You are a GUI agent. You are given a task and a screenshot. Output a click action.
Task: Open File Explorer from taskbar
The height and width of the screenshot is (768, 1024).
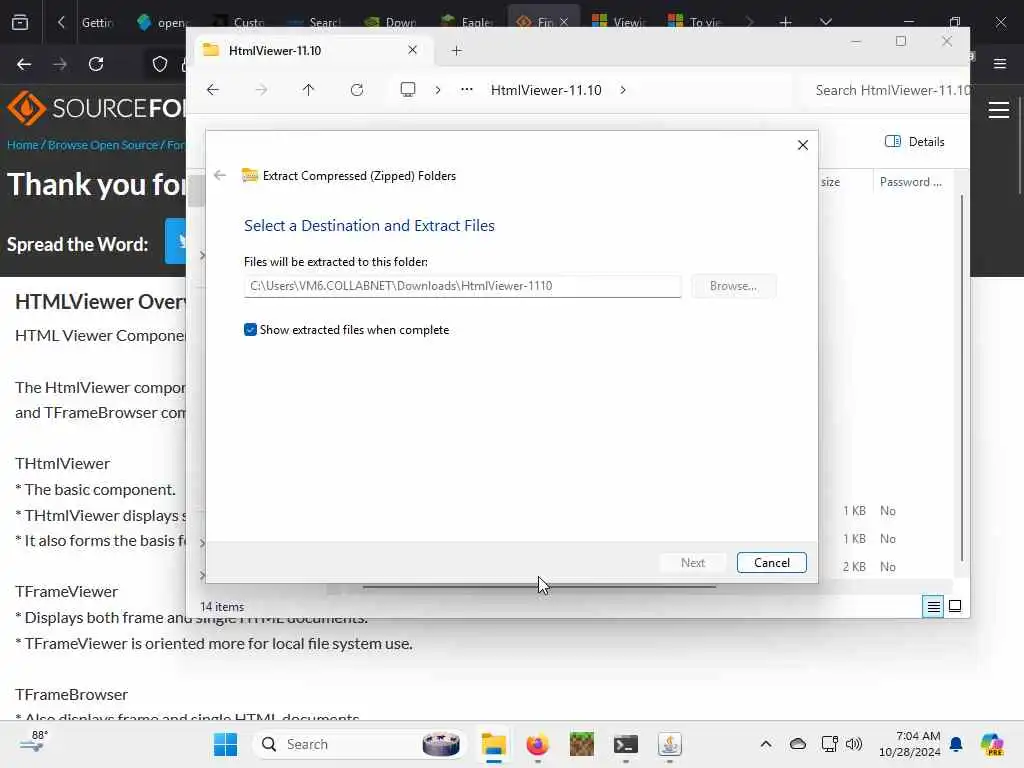click(494, 744)
